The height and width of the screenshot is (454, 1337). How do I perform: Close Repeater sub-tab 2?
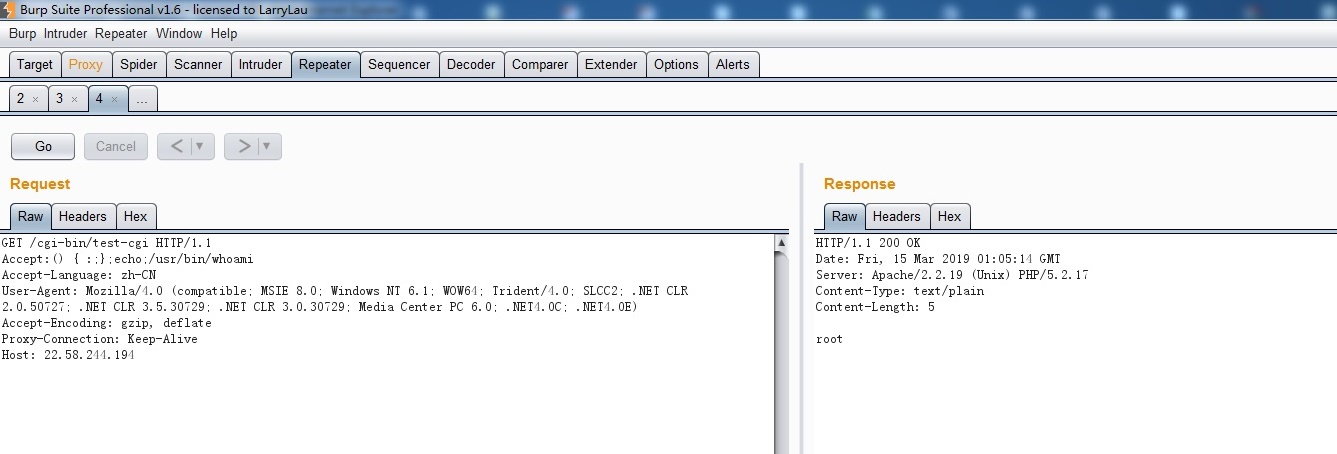click(35, 99)
